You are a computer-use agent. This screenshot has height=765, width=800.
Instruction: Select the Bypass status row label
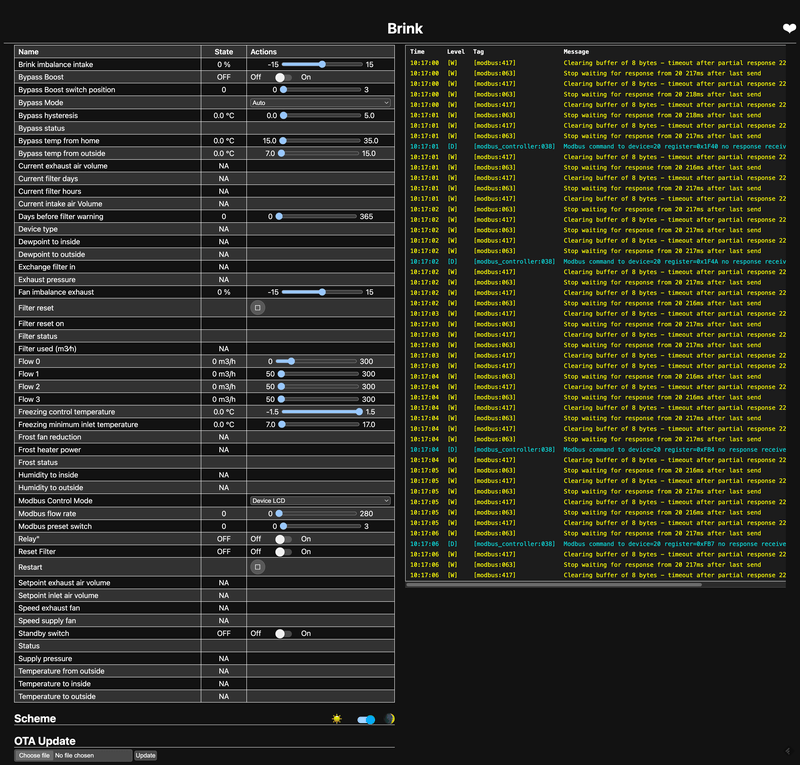click(x=41, y=129)
